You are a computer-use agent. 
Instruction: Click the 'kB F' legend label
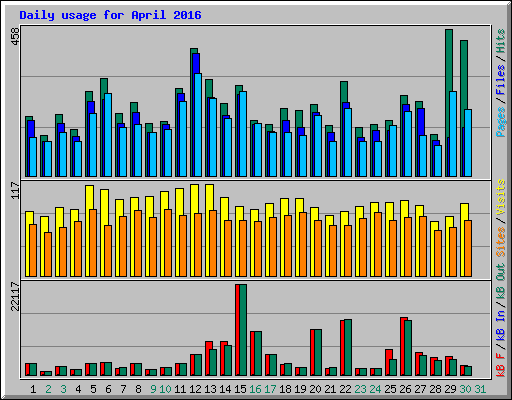[x=501, y=364]
